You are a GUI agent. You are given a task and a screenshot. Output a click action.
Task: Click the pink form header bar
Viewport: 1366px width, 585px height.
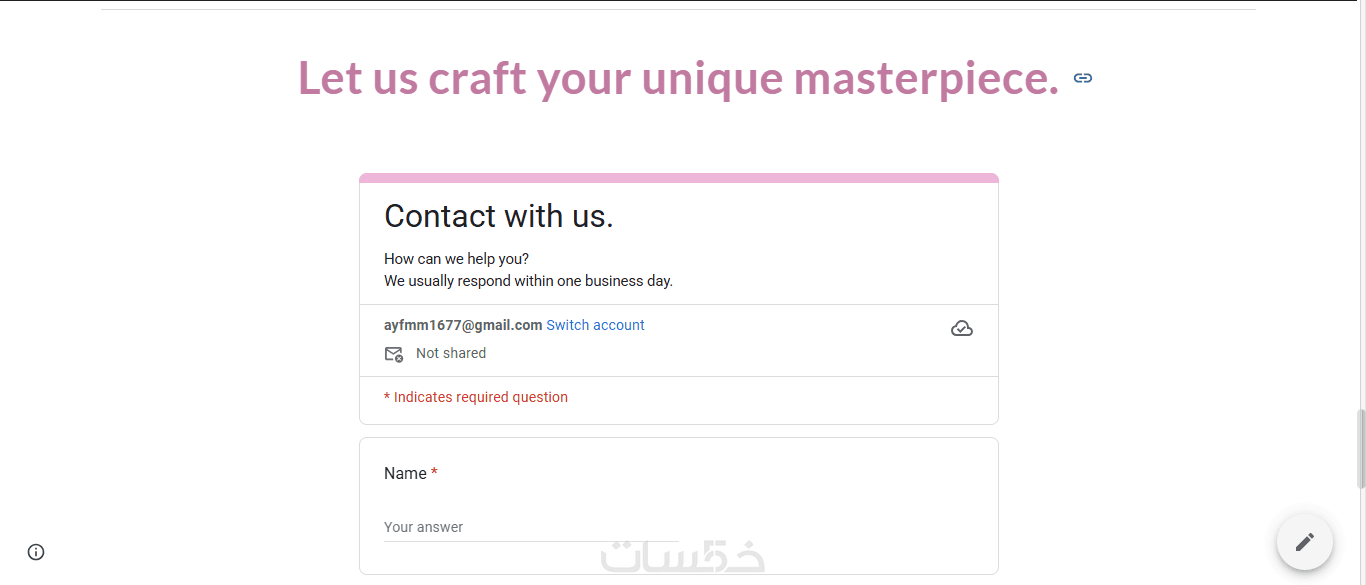click(679, 178)
